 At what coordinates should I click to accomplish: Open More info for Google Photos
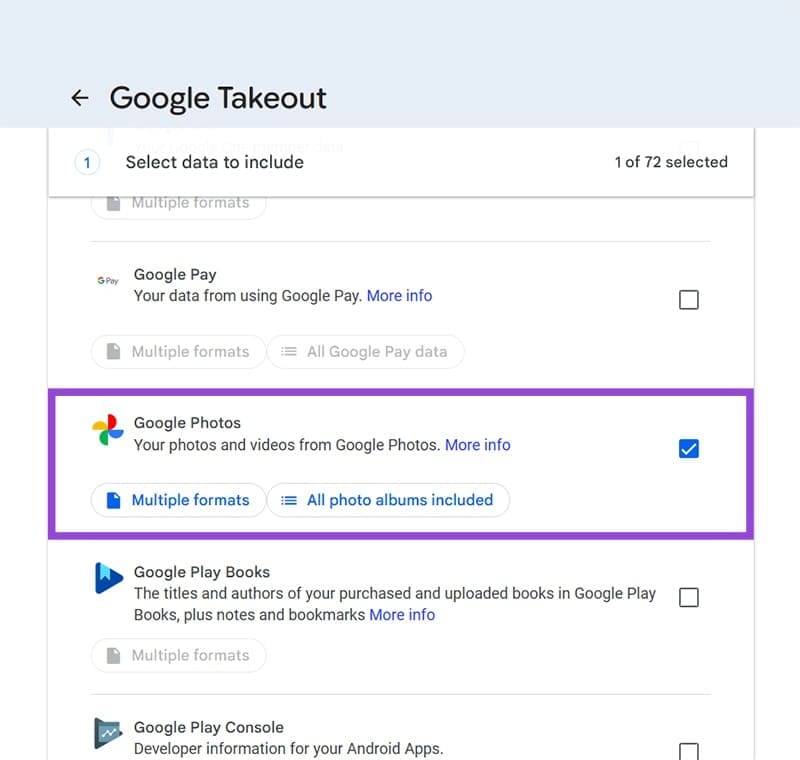coord(478,445)
